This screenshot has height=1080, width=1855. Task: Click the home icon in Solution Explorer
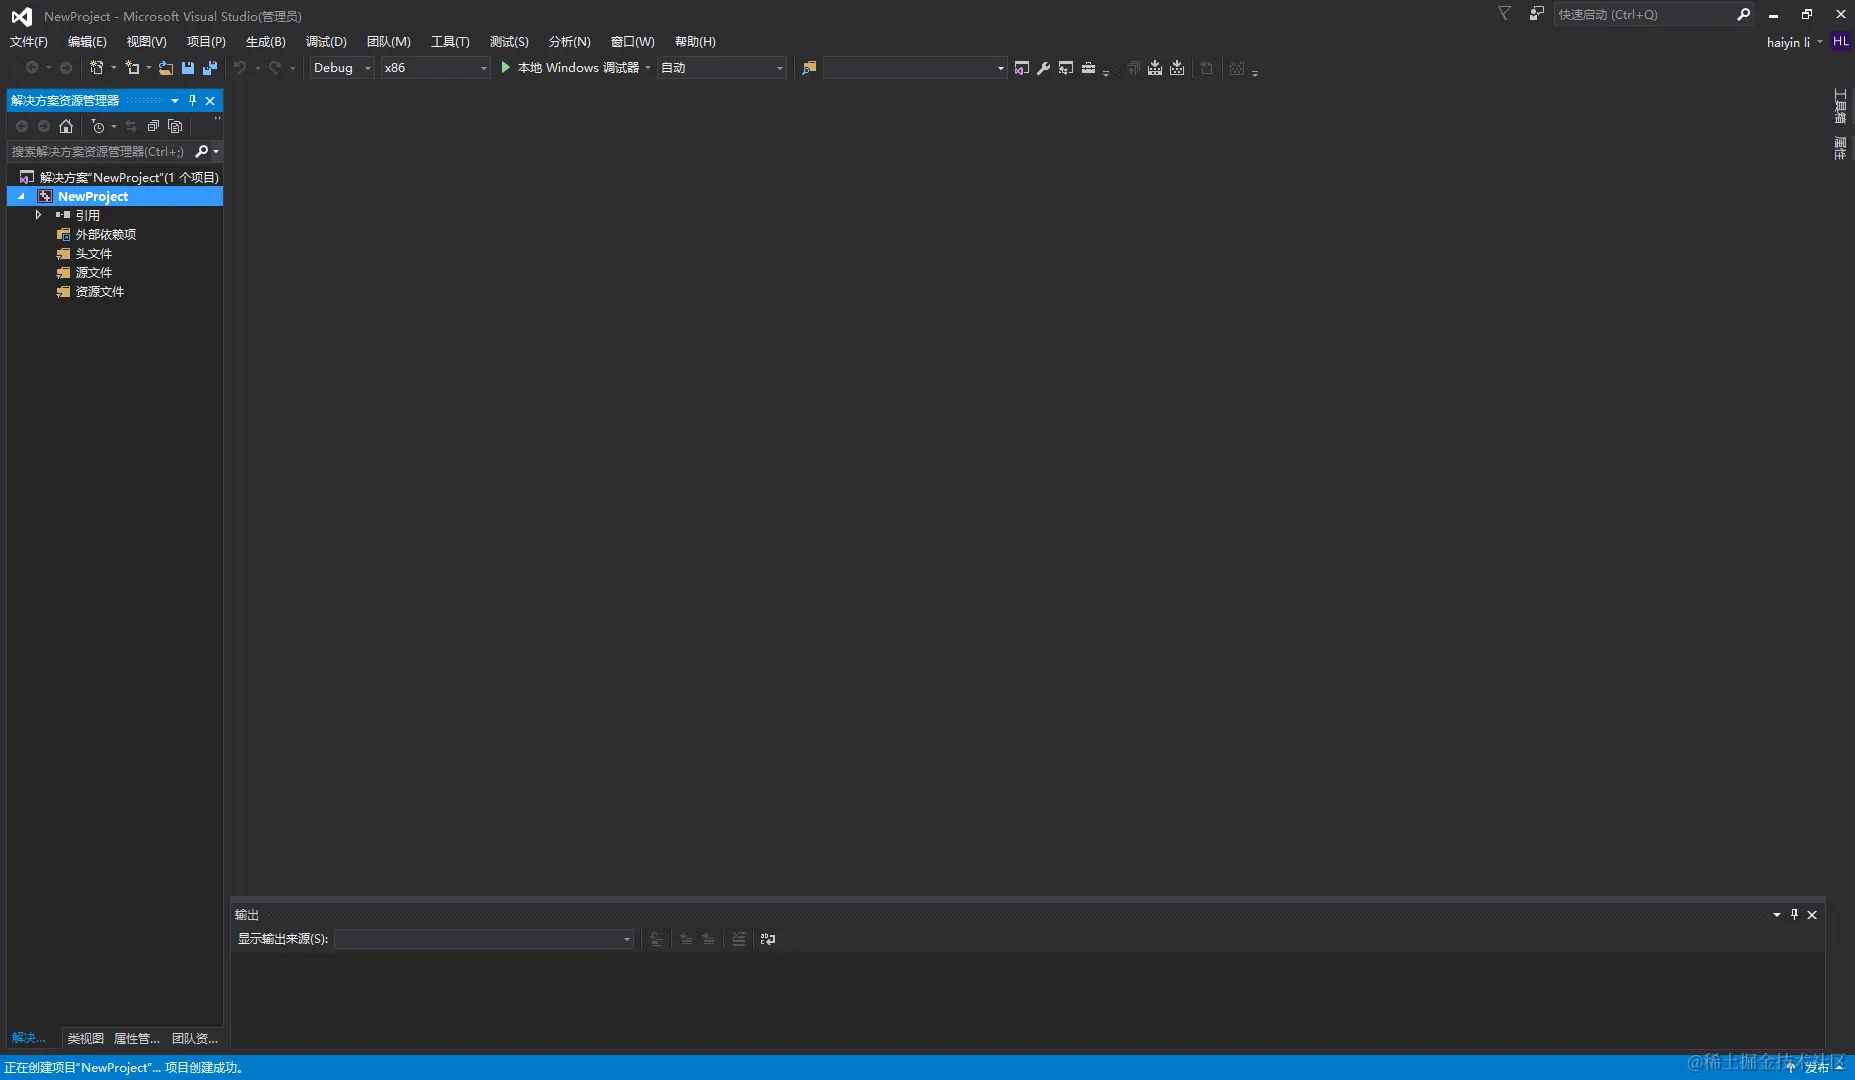pyautogui.click(x=66, y=126)
